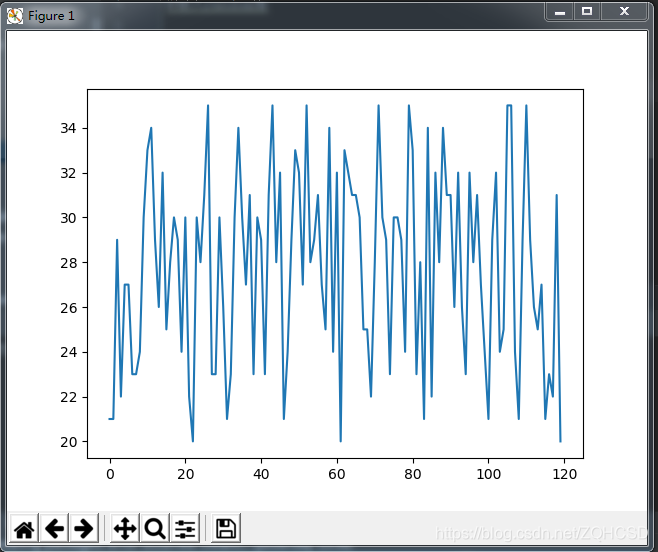658x552 pixels.
Task: Click the x-axis label 80
Action: (413, 474)
